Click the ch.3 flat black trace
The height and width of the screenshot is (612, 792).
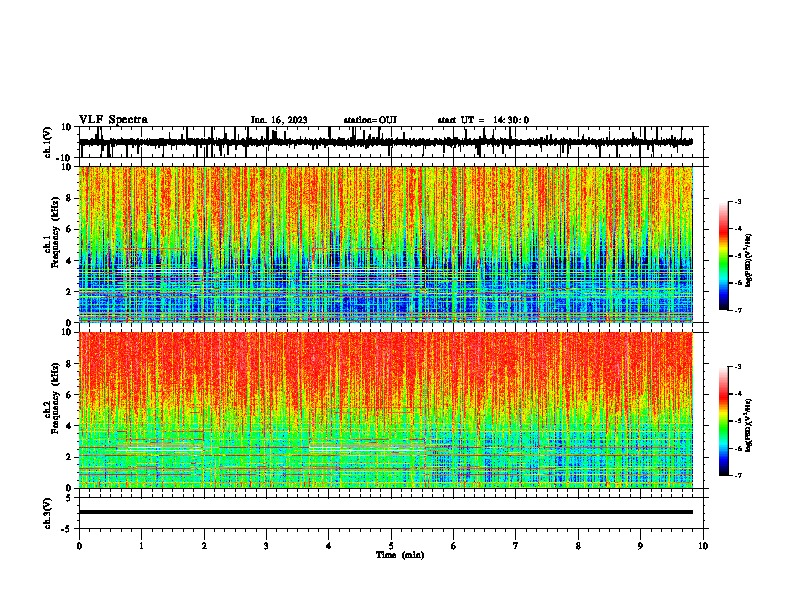[385, 512]
